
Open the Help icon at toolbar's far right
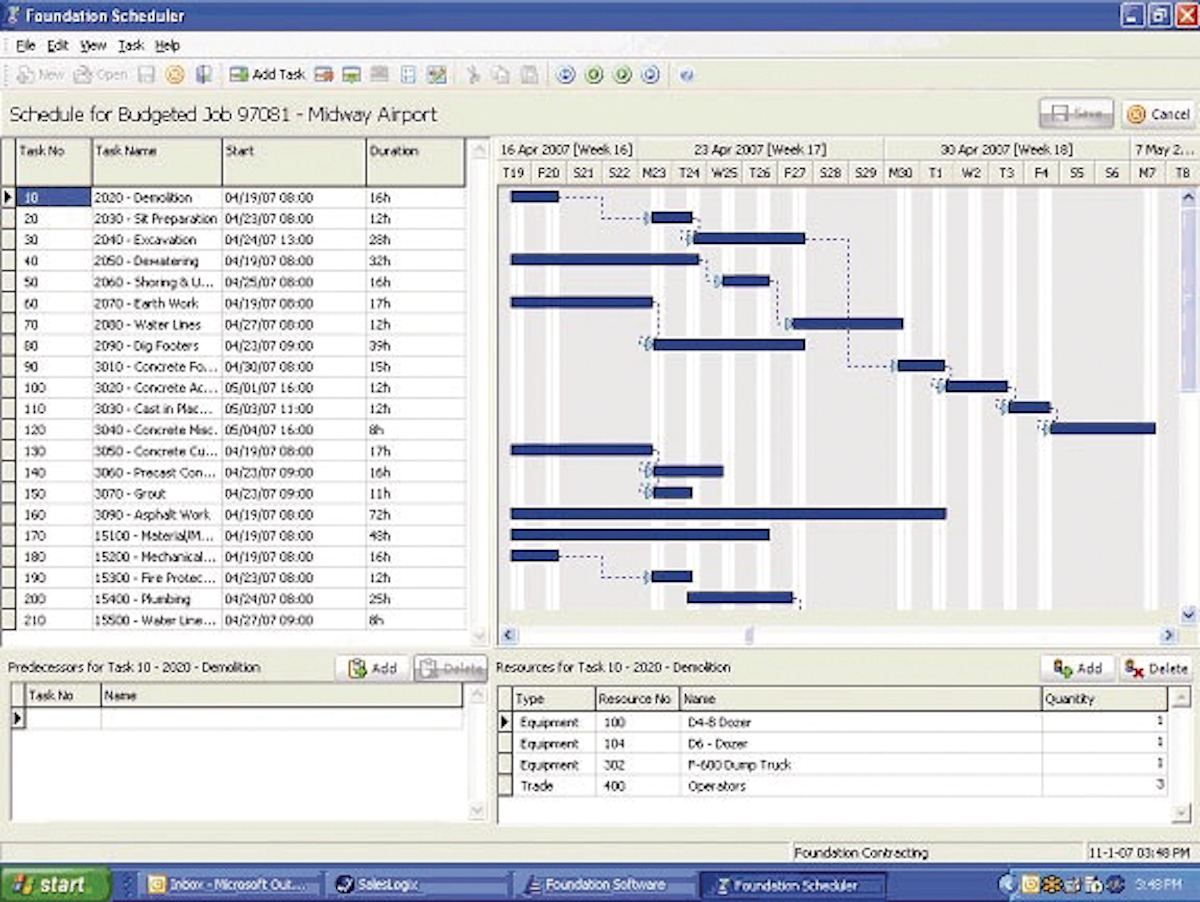686,74
